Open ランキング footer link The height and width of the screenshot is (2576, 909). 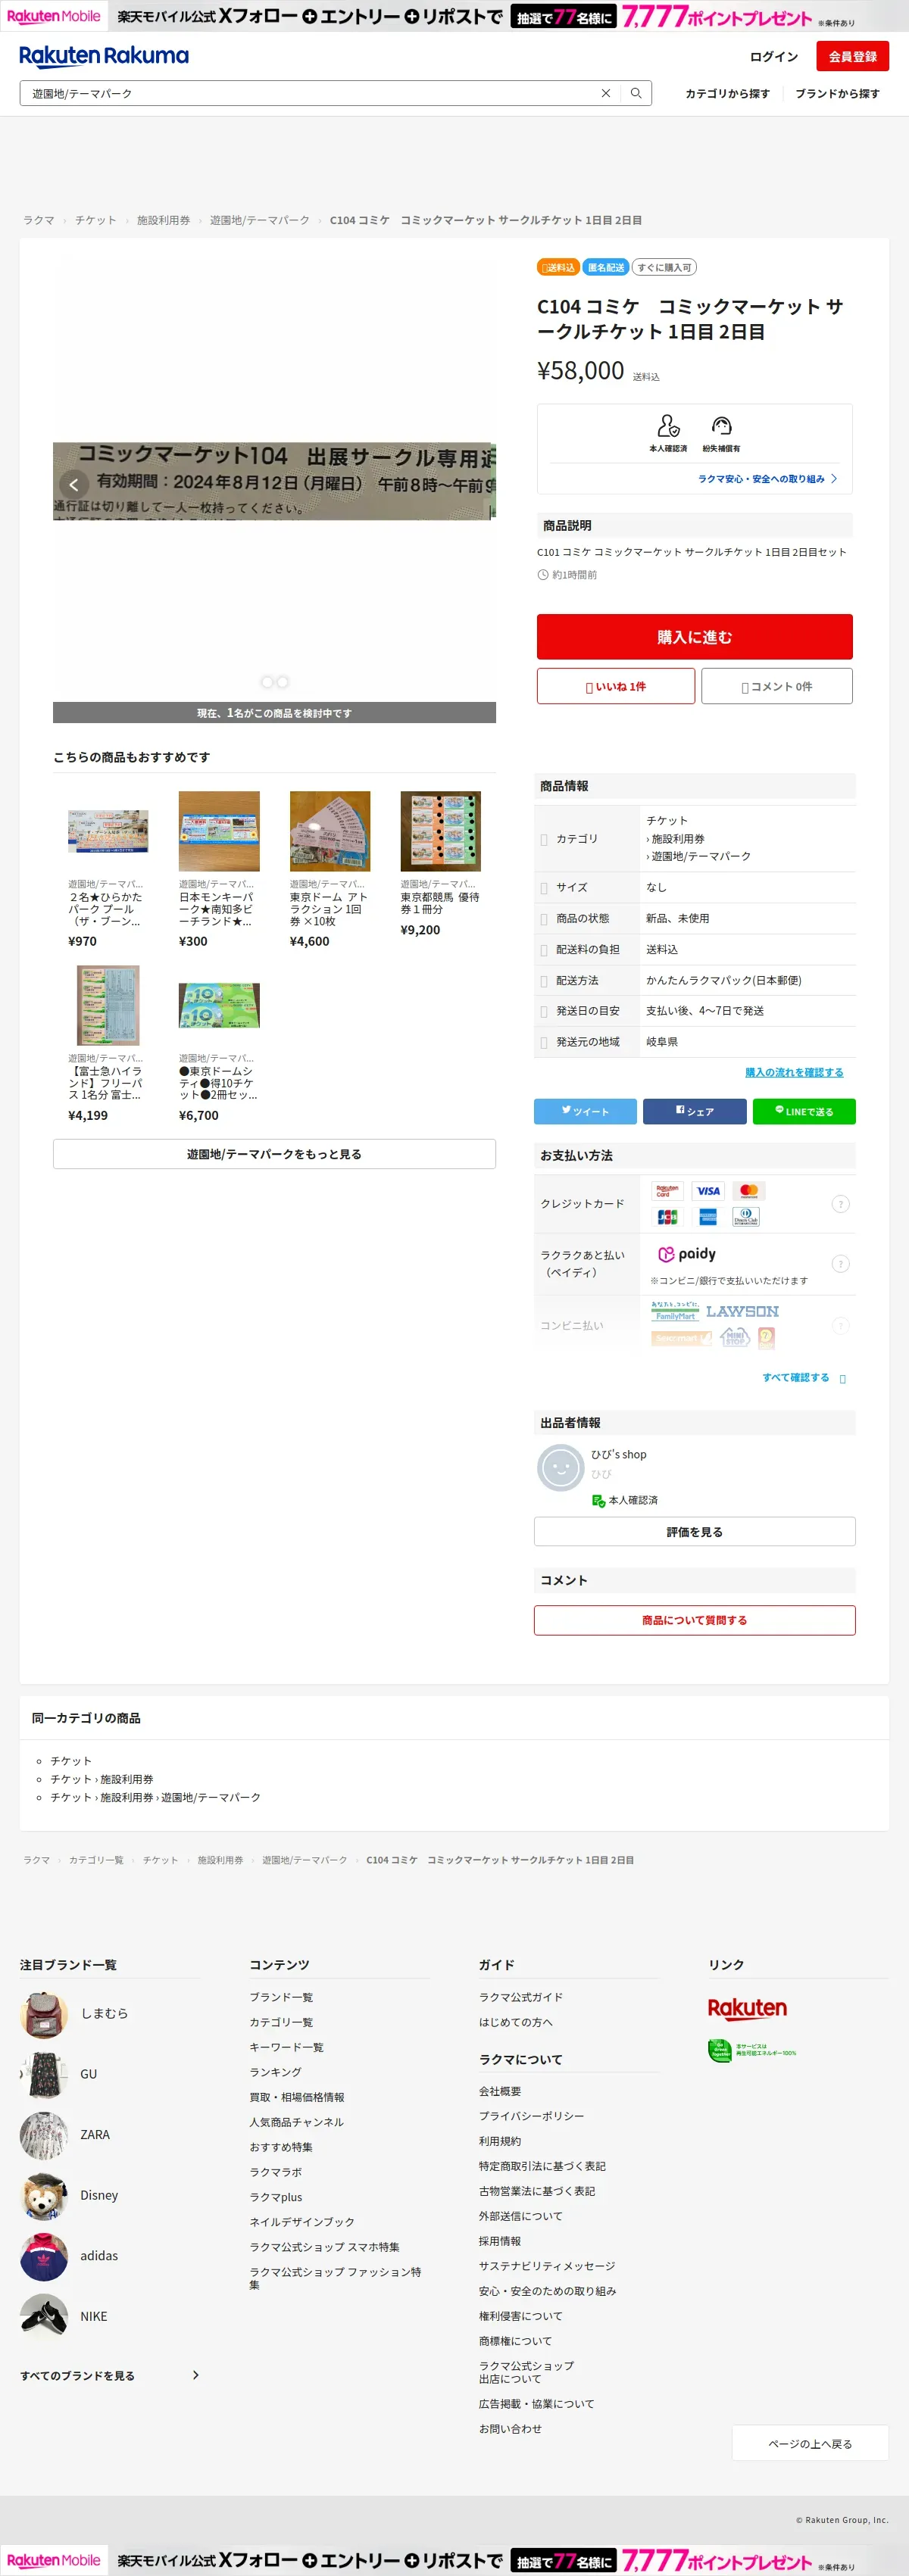[275, 2072]
